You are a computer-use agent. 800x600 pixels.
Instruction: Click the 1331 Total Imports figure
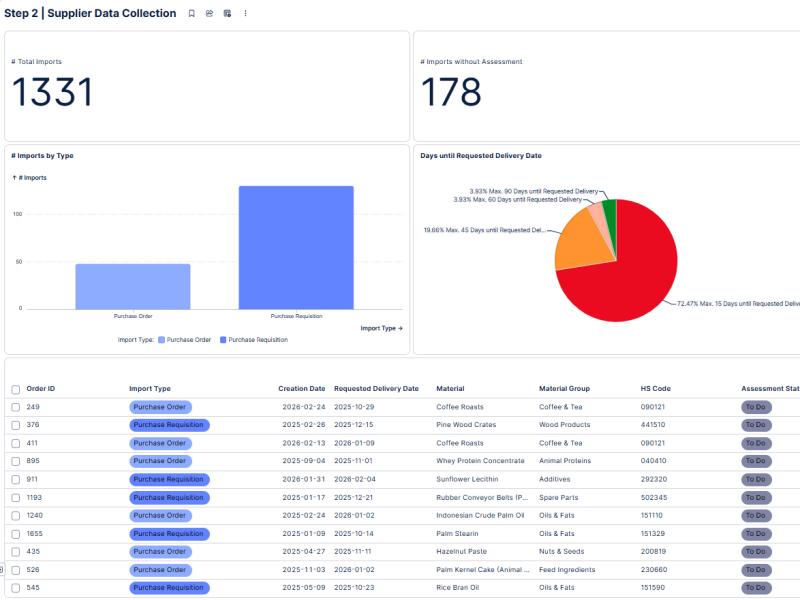[52, 92]
